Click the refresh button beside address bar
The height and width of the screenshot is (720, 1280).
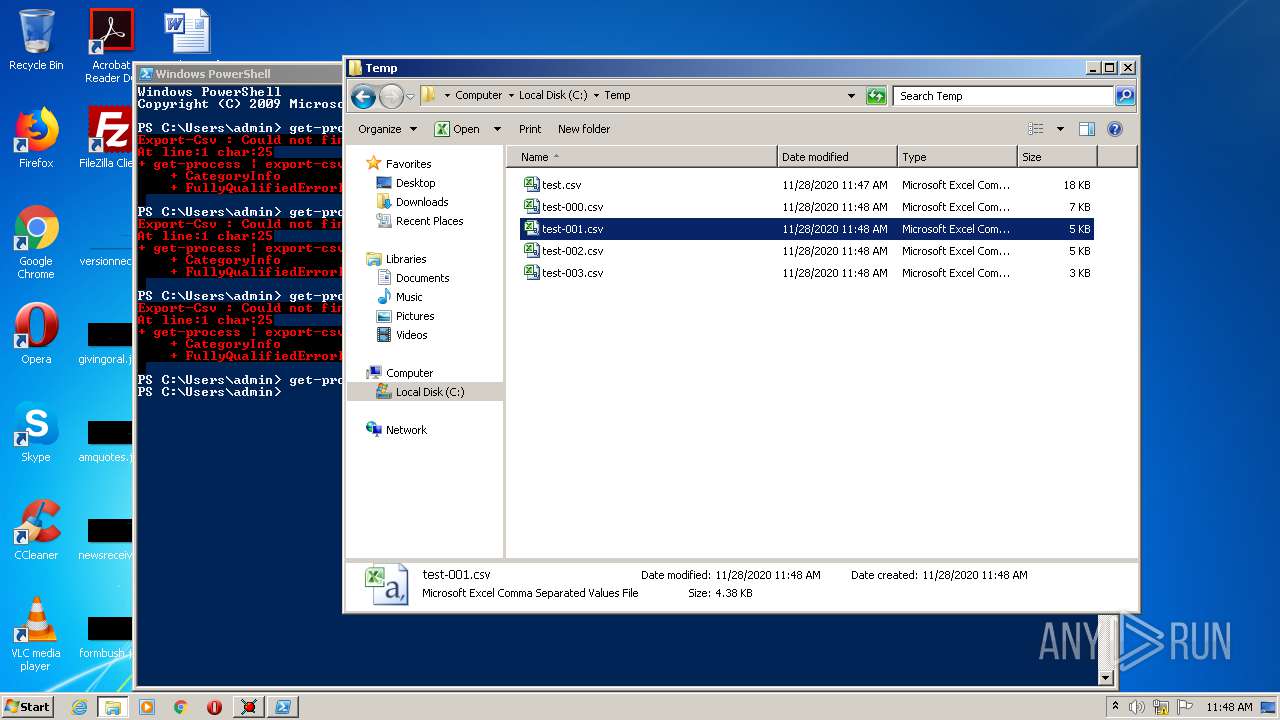pyautogui.click(x=876, y=96)
